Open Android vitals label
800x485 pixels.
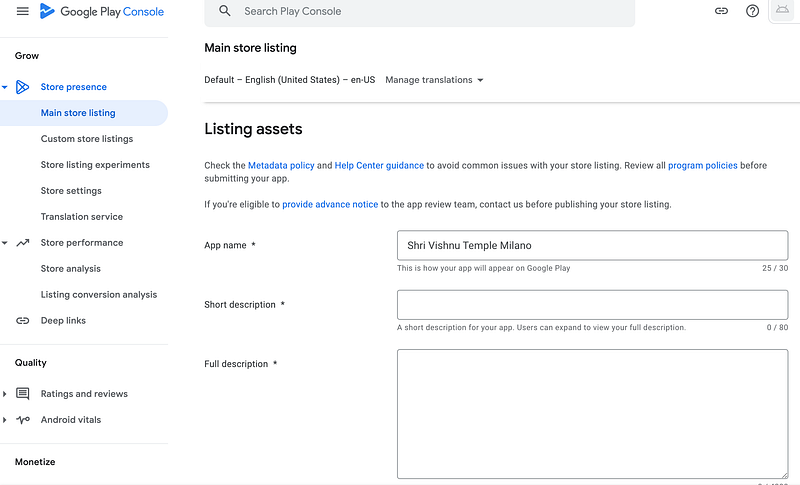tap(71, 420)
